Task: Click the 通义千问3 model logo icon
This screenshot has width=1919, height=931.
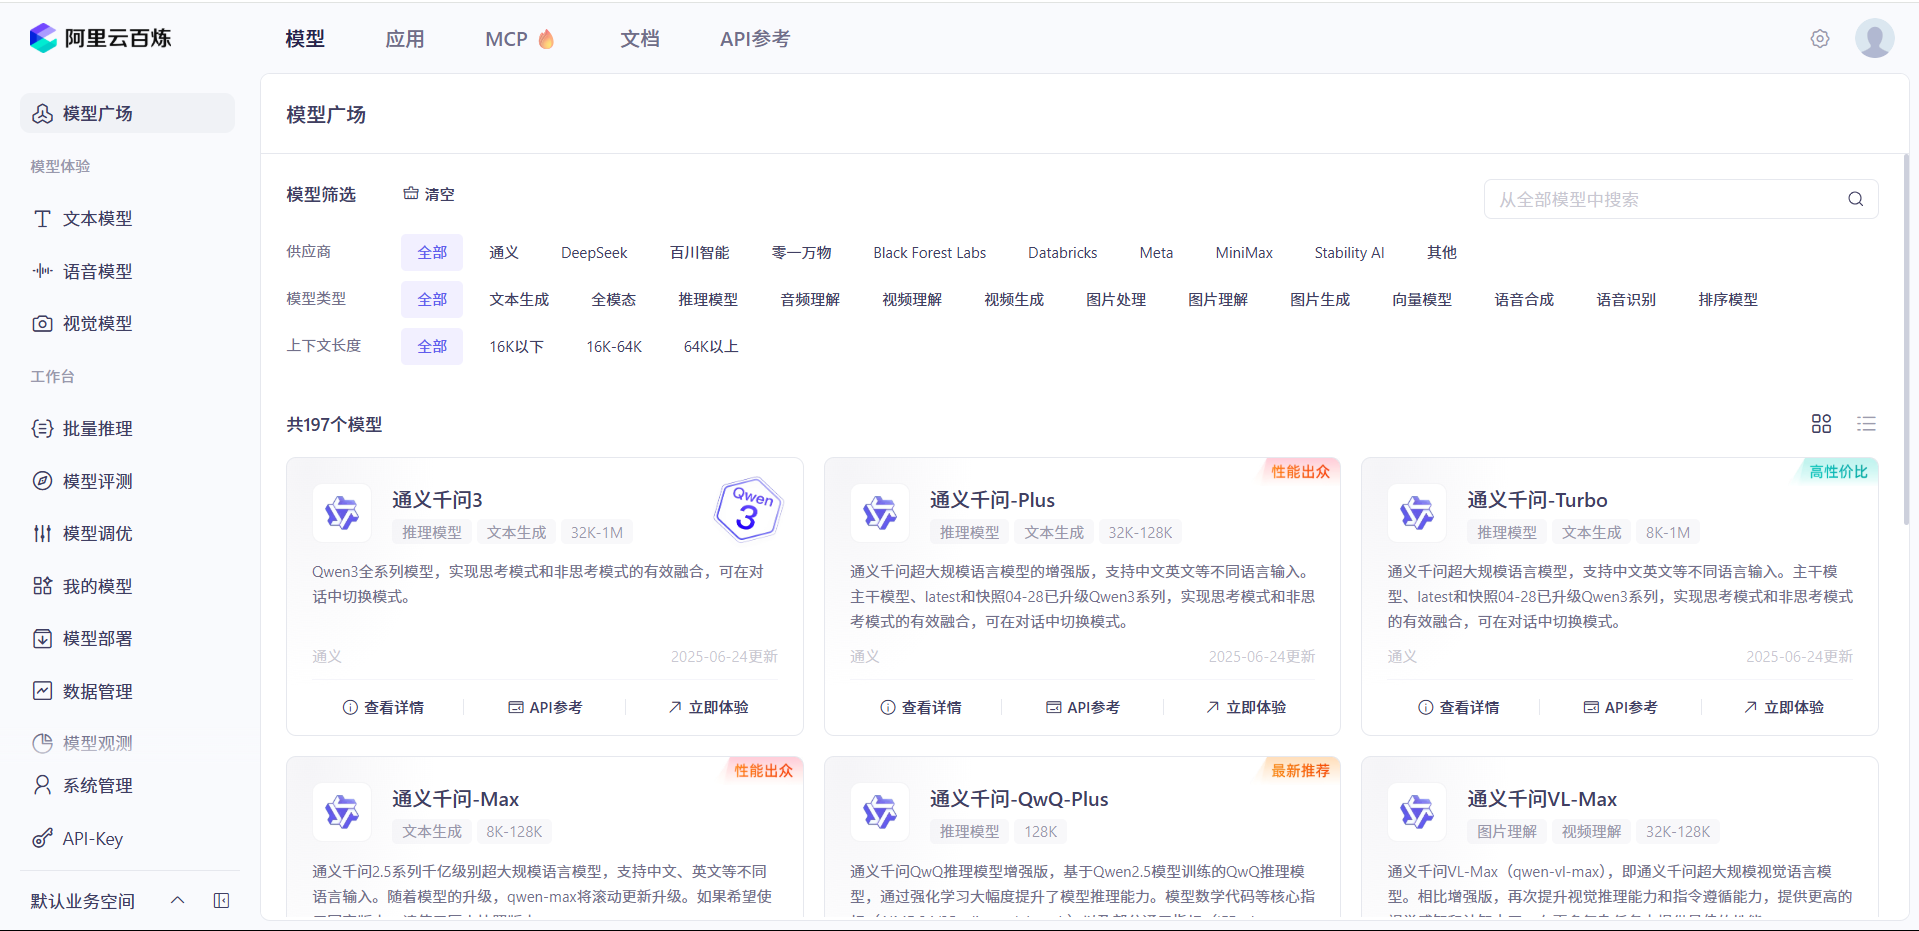Action: coord(342,513)
